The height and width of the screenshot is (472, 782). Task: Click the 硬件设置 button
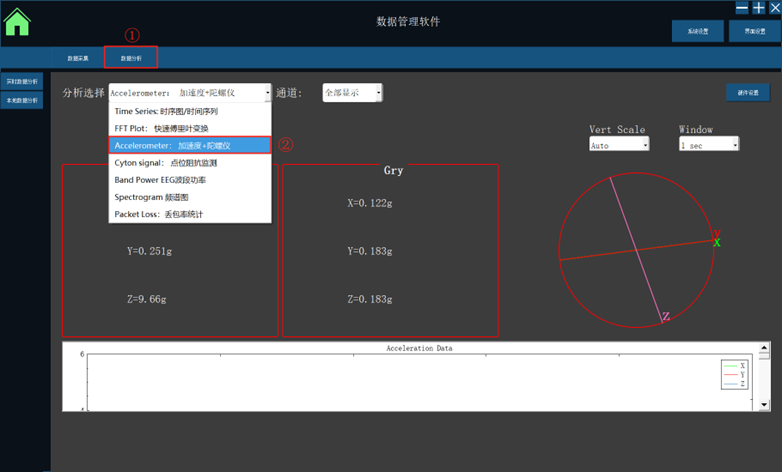(x=747, y=93)
